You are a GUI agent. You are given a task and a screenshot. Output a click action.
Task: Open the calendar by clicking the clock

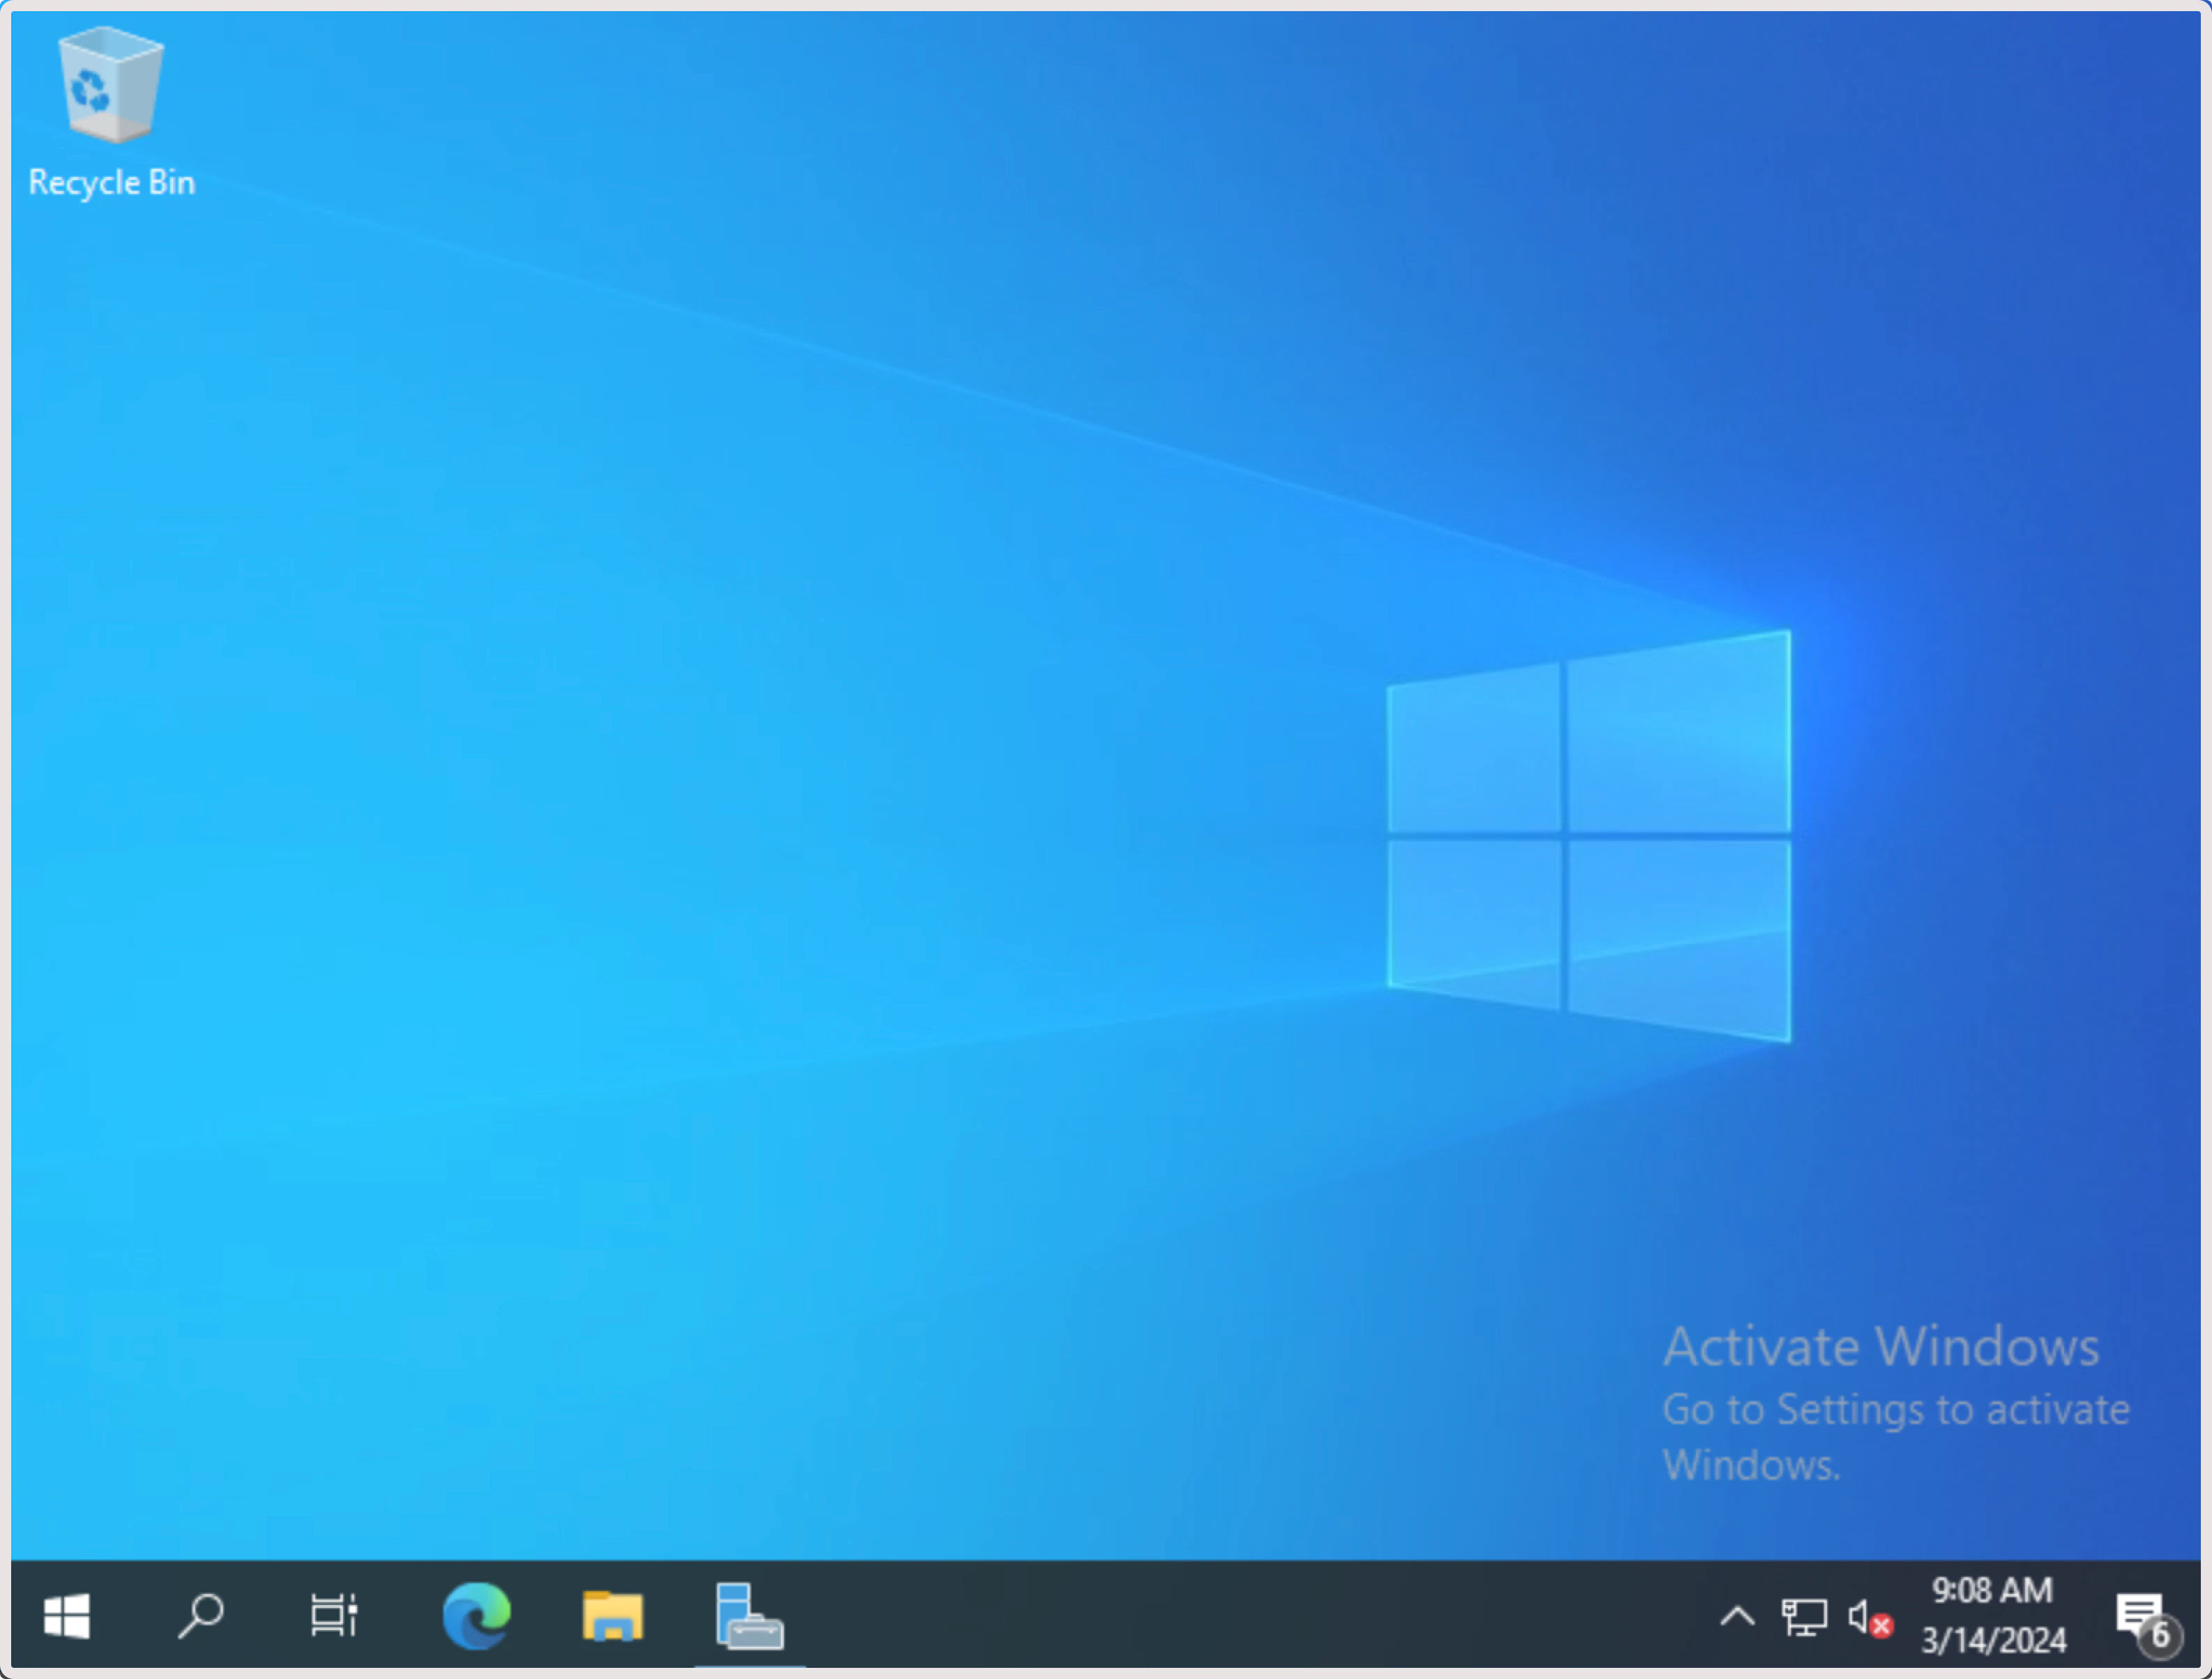[1992, 1590]
